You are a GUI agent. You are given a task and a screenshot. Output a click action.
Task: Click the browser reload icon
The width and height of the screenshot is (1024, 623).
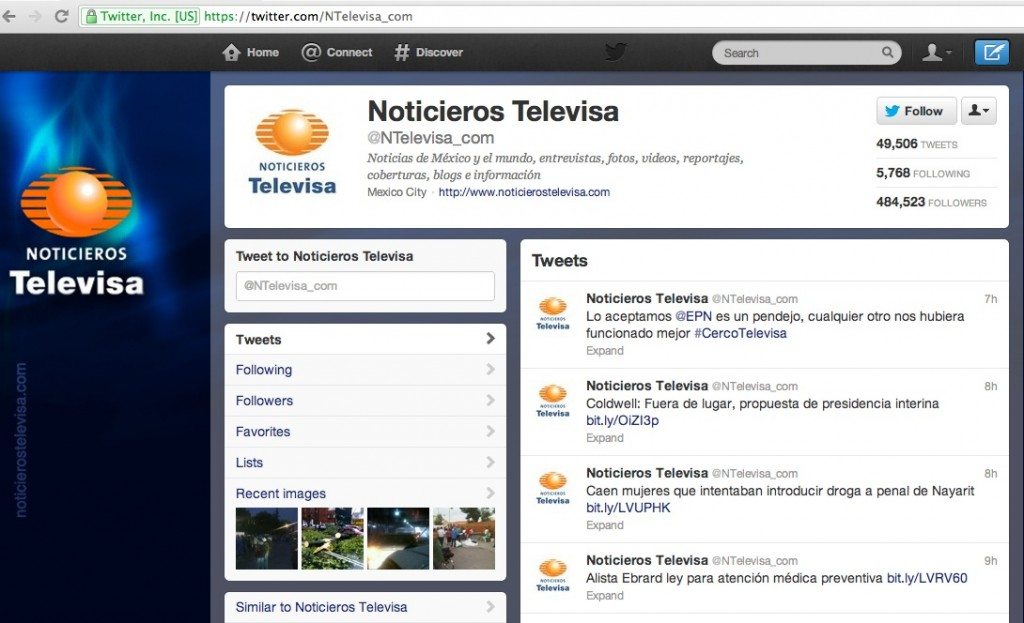coord(62,16)
